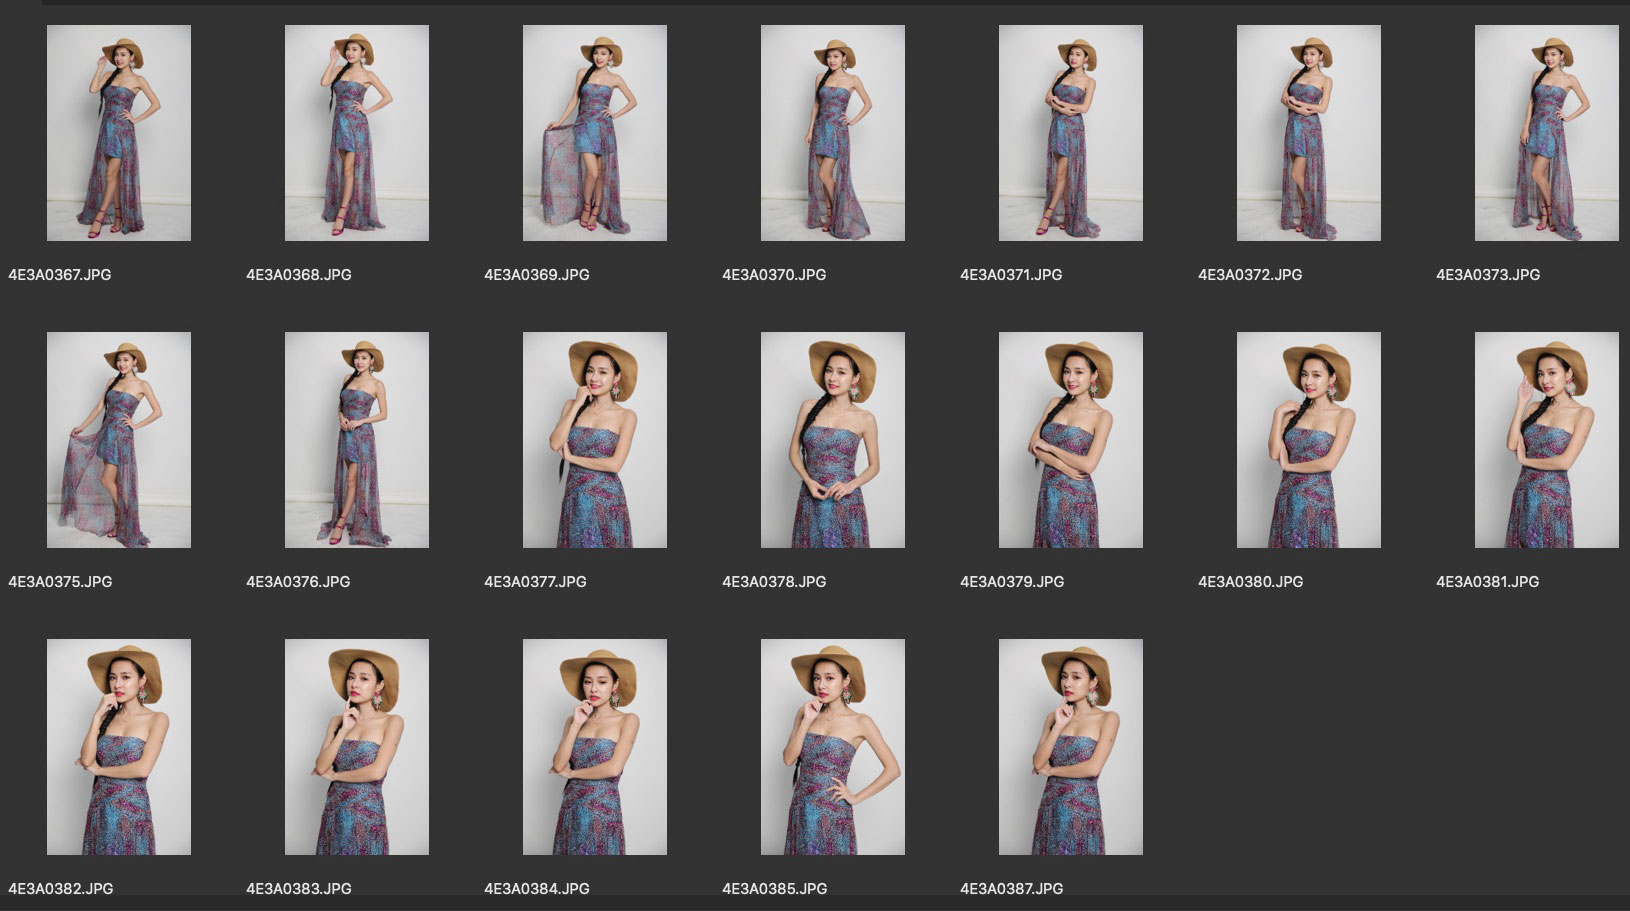Select the 4E3A0379.JPG thumbnail

click(1071, 440)
